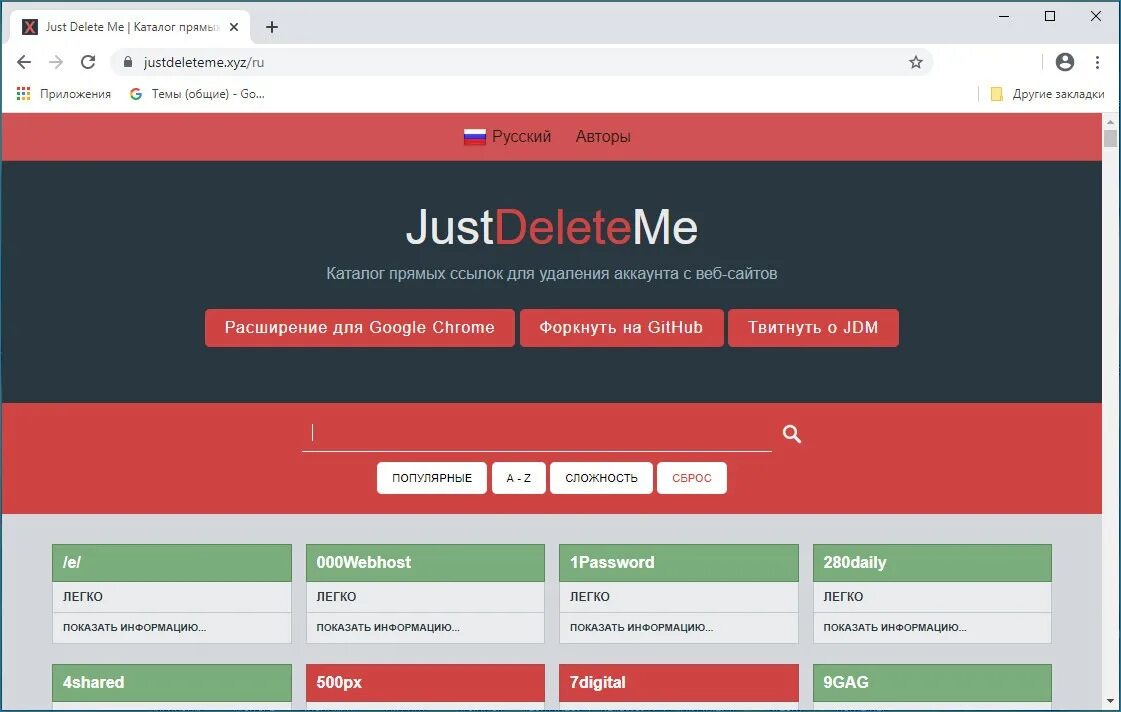Click Расширение для Google Chrome button

point(360,327)
